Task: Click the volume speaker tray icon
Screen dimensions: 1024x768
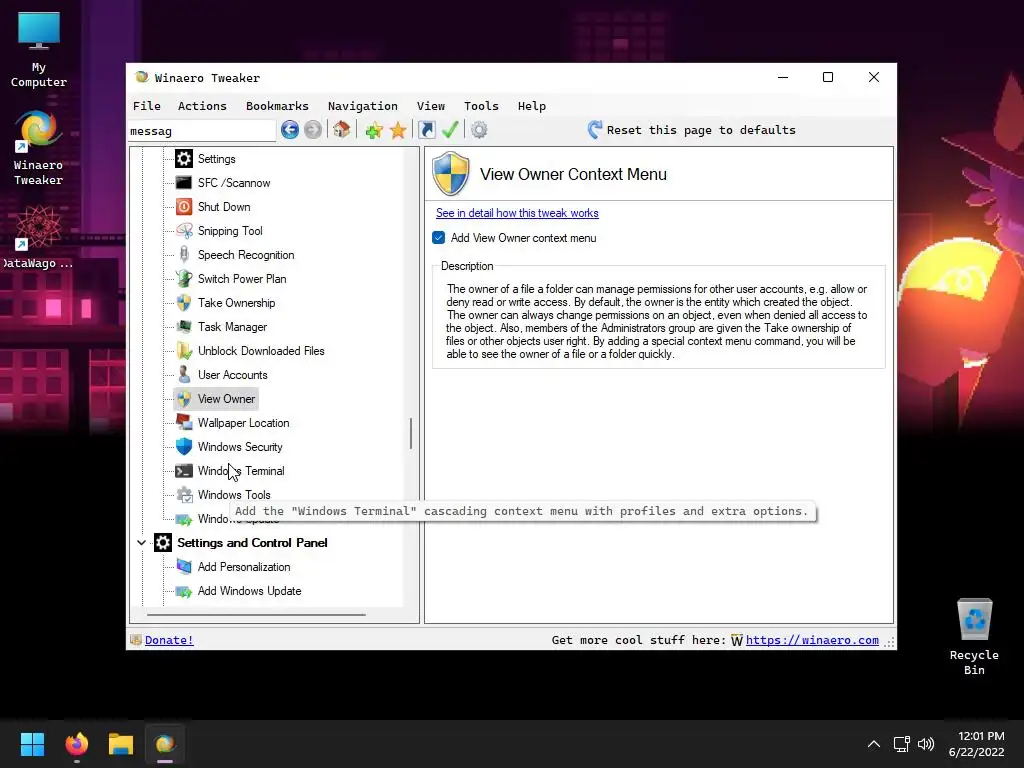Action: [926, 744]
